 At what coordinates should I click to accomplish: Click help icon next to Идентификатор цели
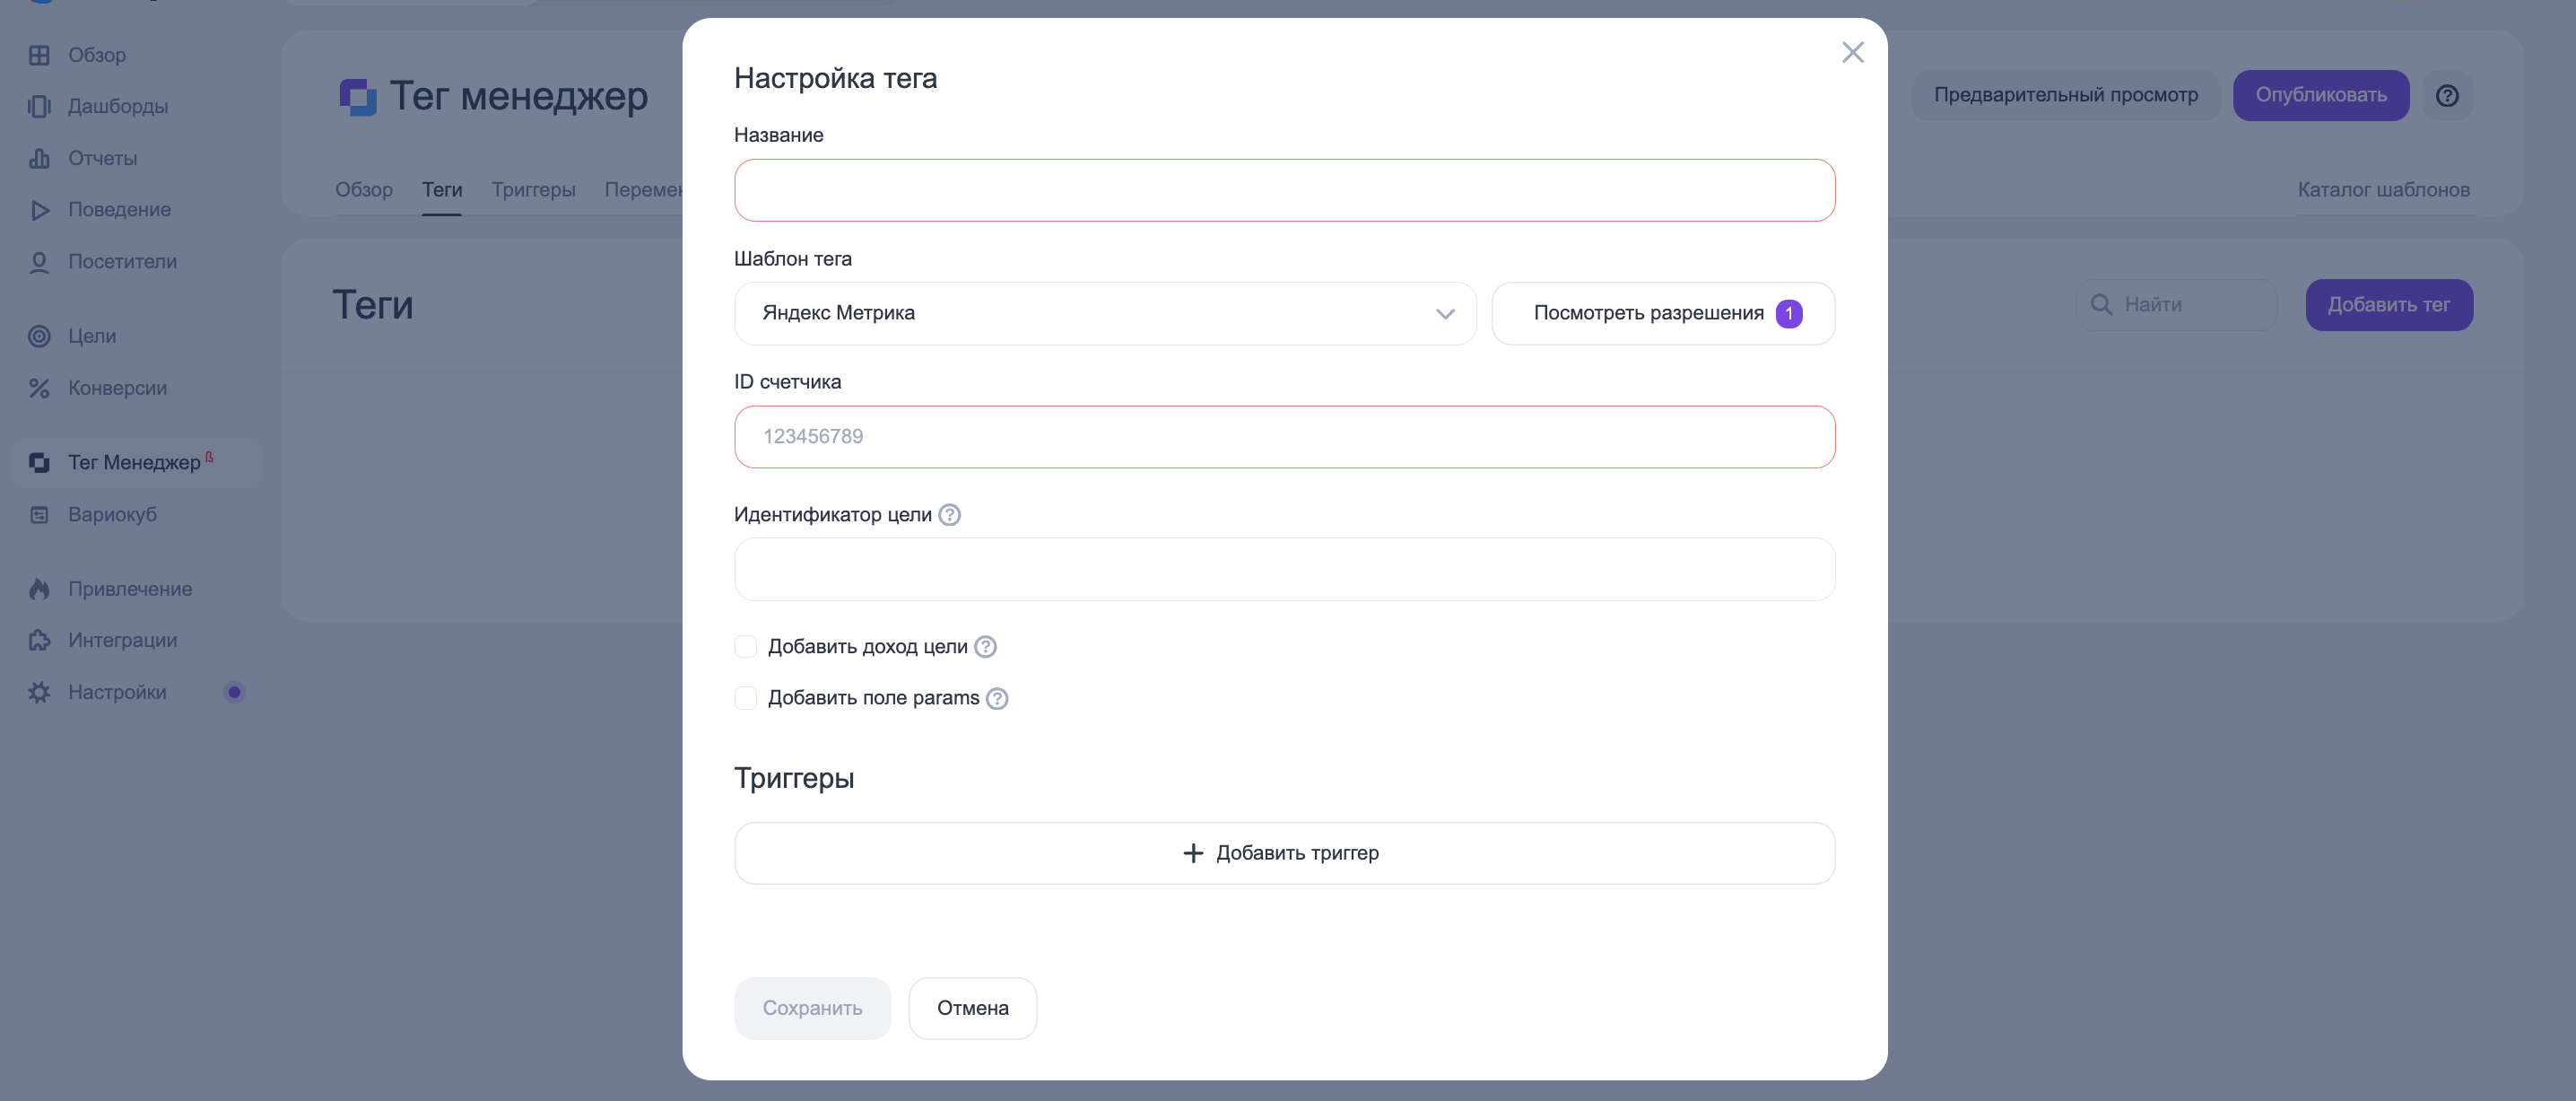click(949, 515)
